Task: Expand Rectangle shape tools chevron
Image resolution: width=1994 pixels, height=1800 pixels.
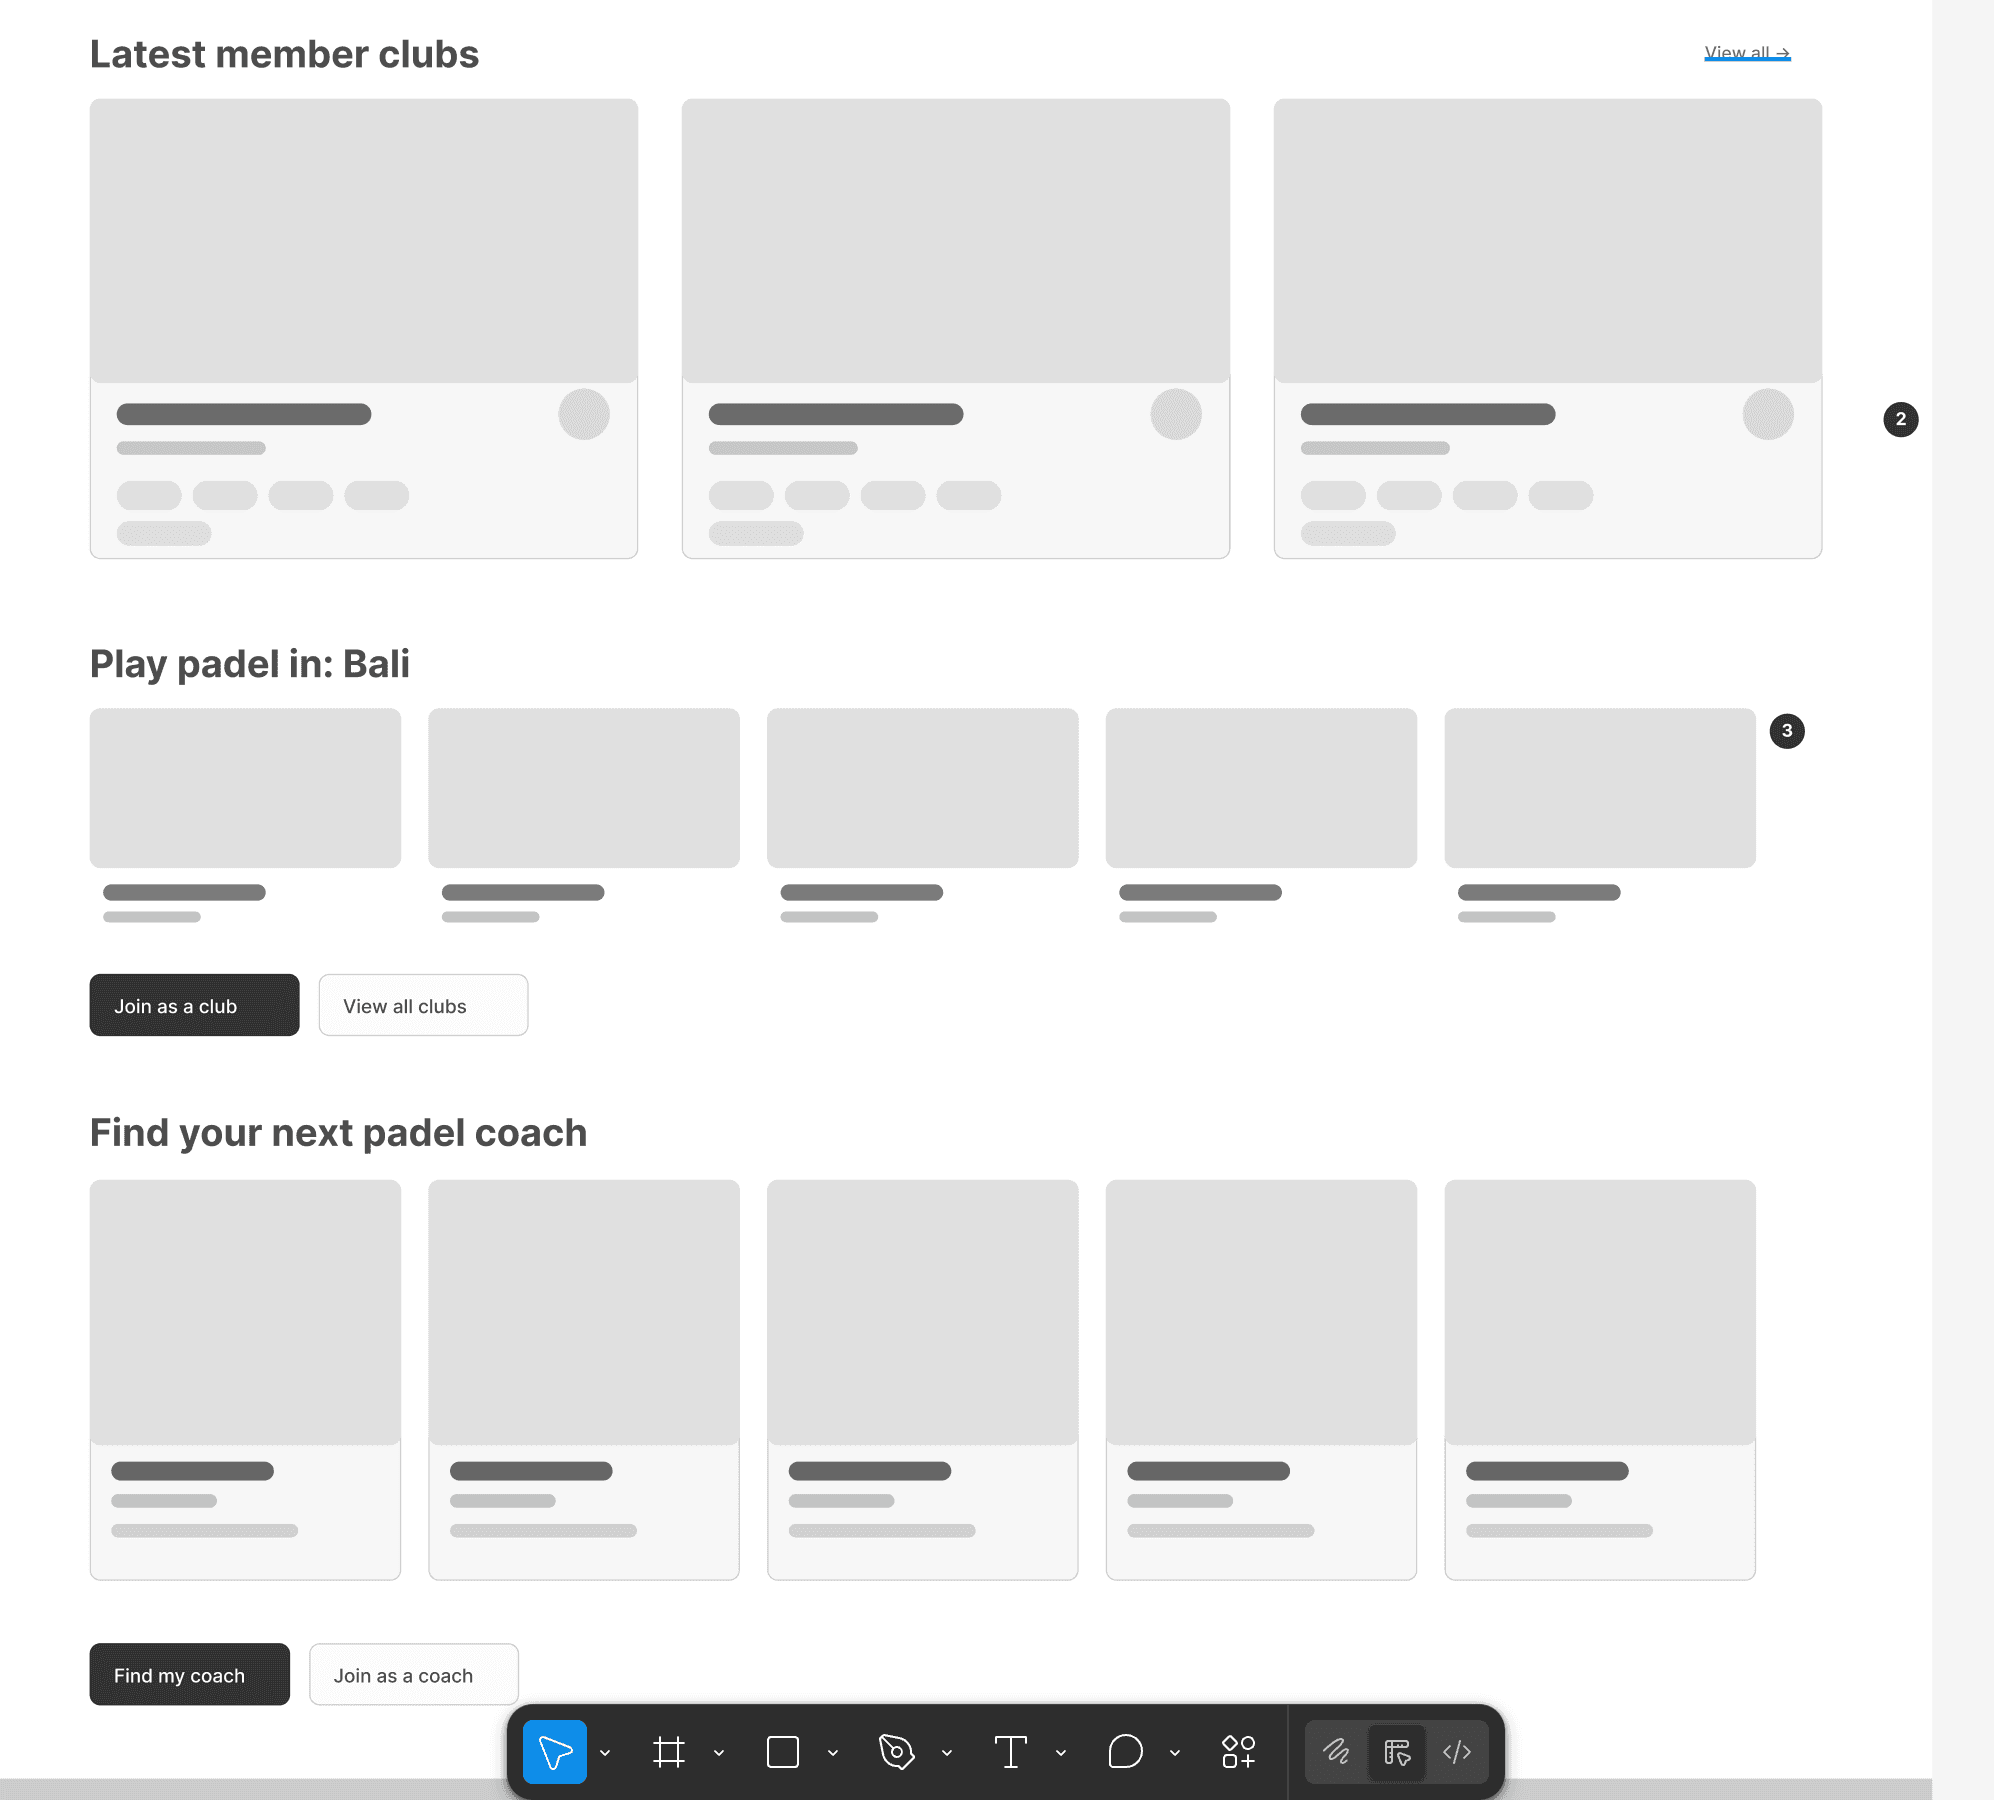Action: pos(833,1753)
